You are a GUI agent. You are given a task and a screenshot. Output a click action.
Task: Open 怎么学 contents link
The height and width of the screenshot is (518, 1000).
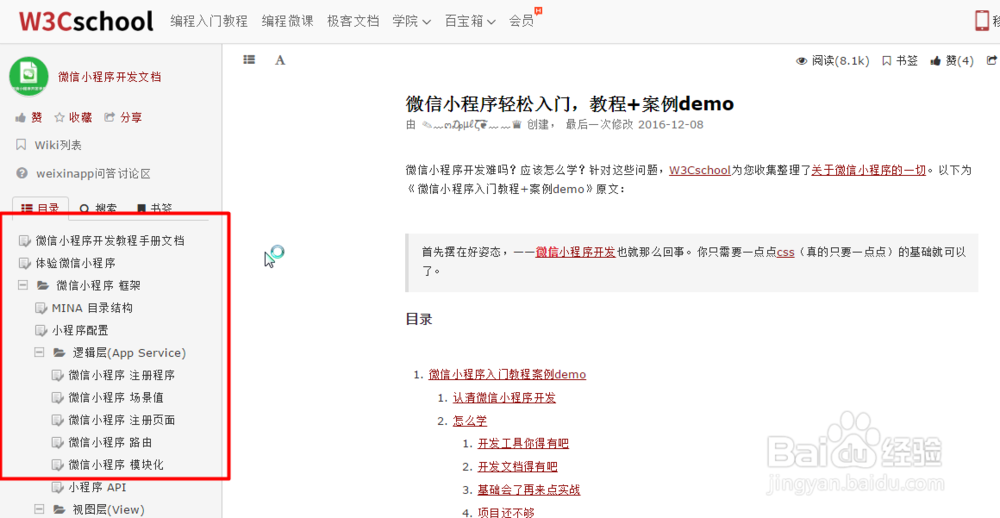coord(470,420)
